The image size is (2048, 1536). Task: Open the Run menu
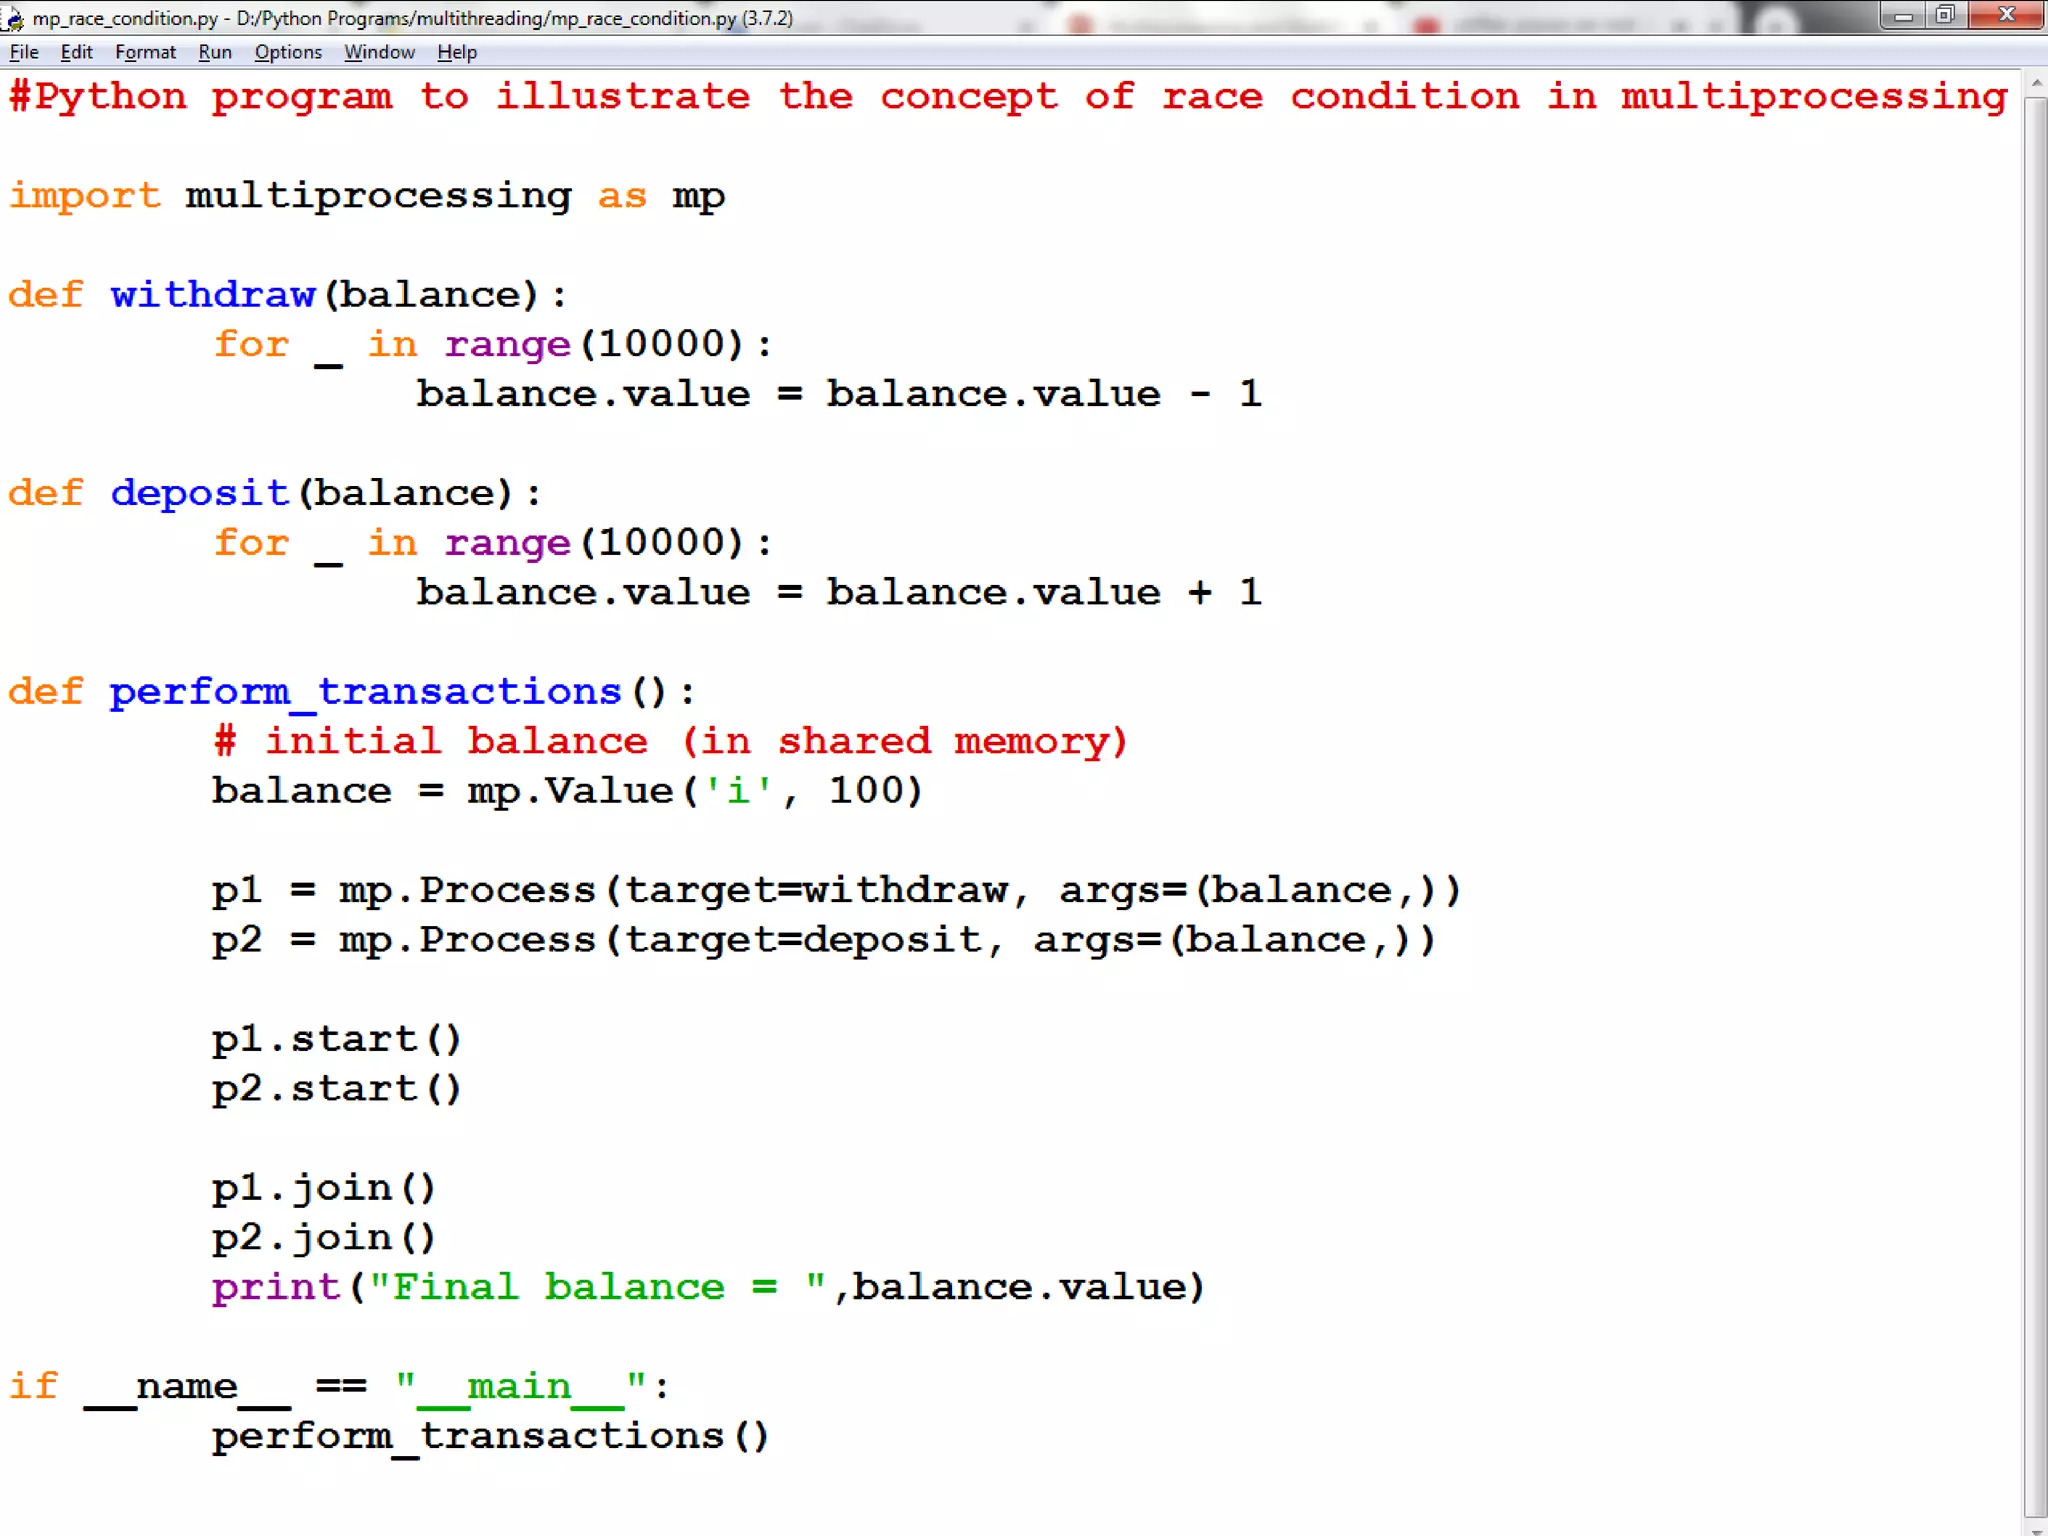pyautogui.click(x=214, y=52)
